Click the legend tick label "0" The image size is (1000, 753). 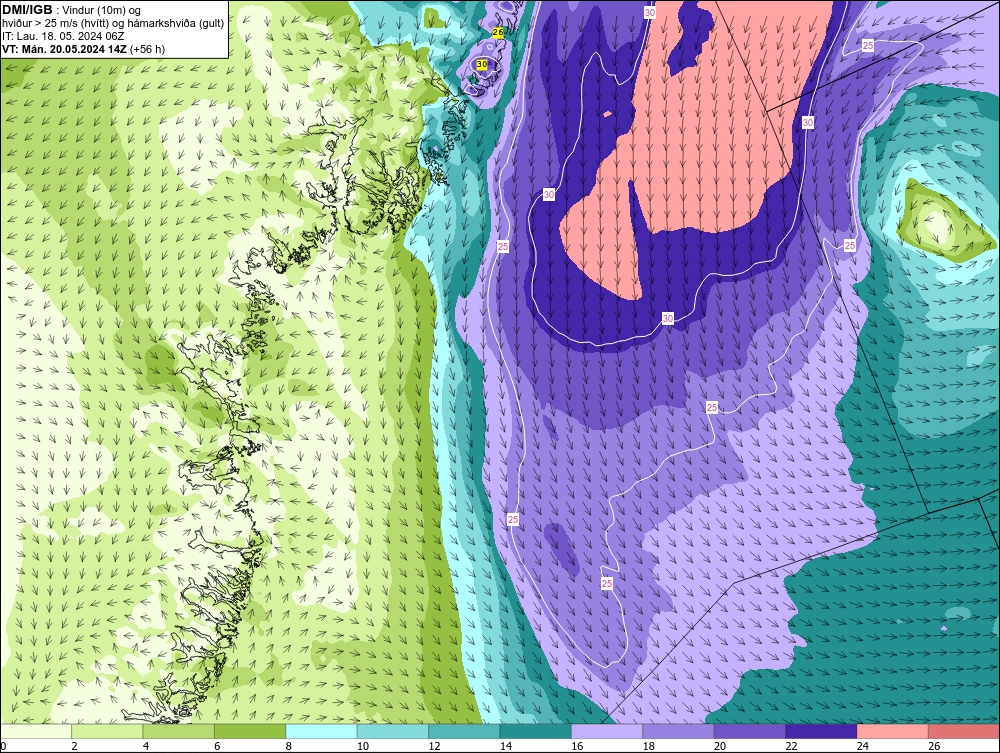click(3, 746)
